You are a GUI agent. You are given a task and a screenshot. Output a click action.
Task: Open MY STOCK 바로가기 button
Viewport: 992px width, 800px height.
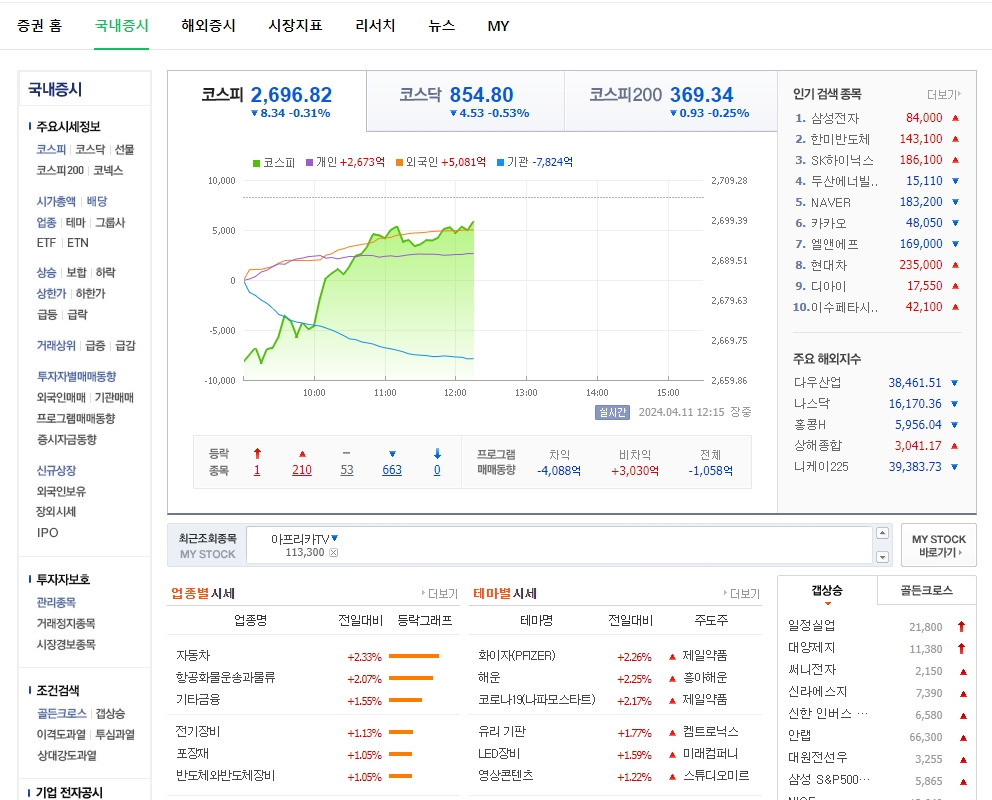tap(939, 545)
